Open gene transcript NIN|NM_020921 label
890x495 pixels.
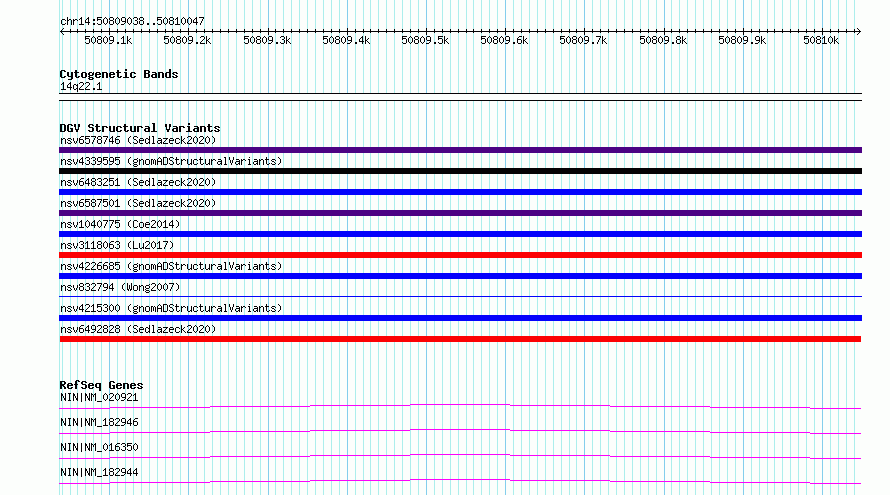pyautogui.click(x=99, y=397)
